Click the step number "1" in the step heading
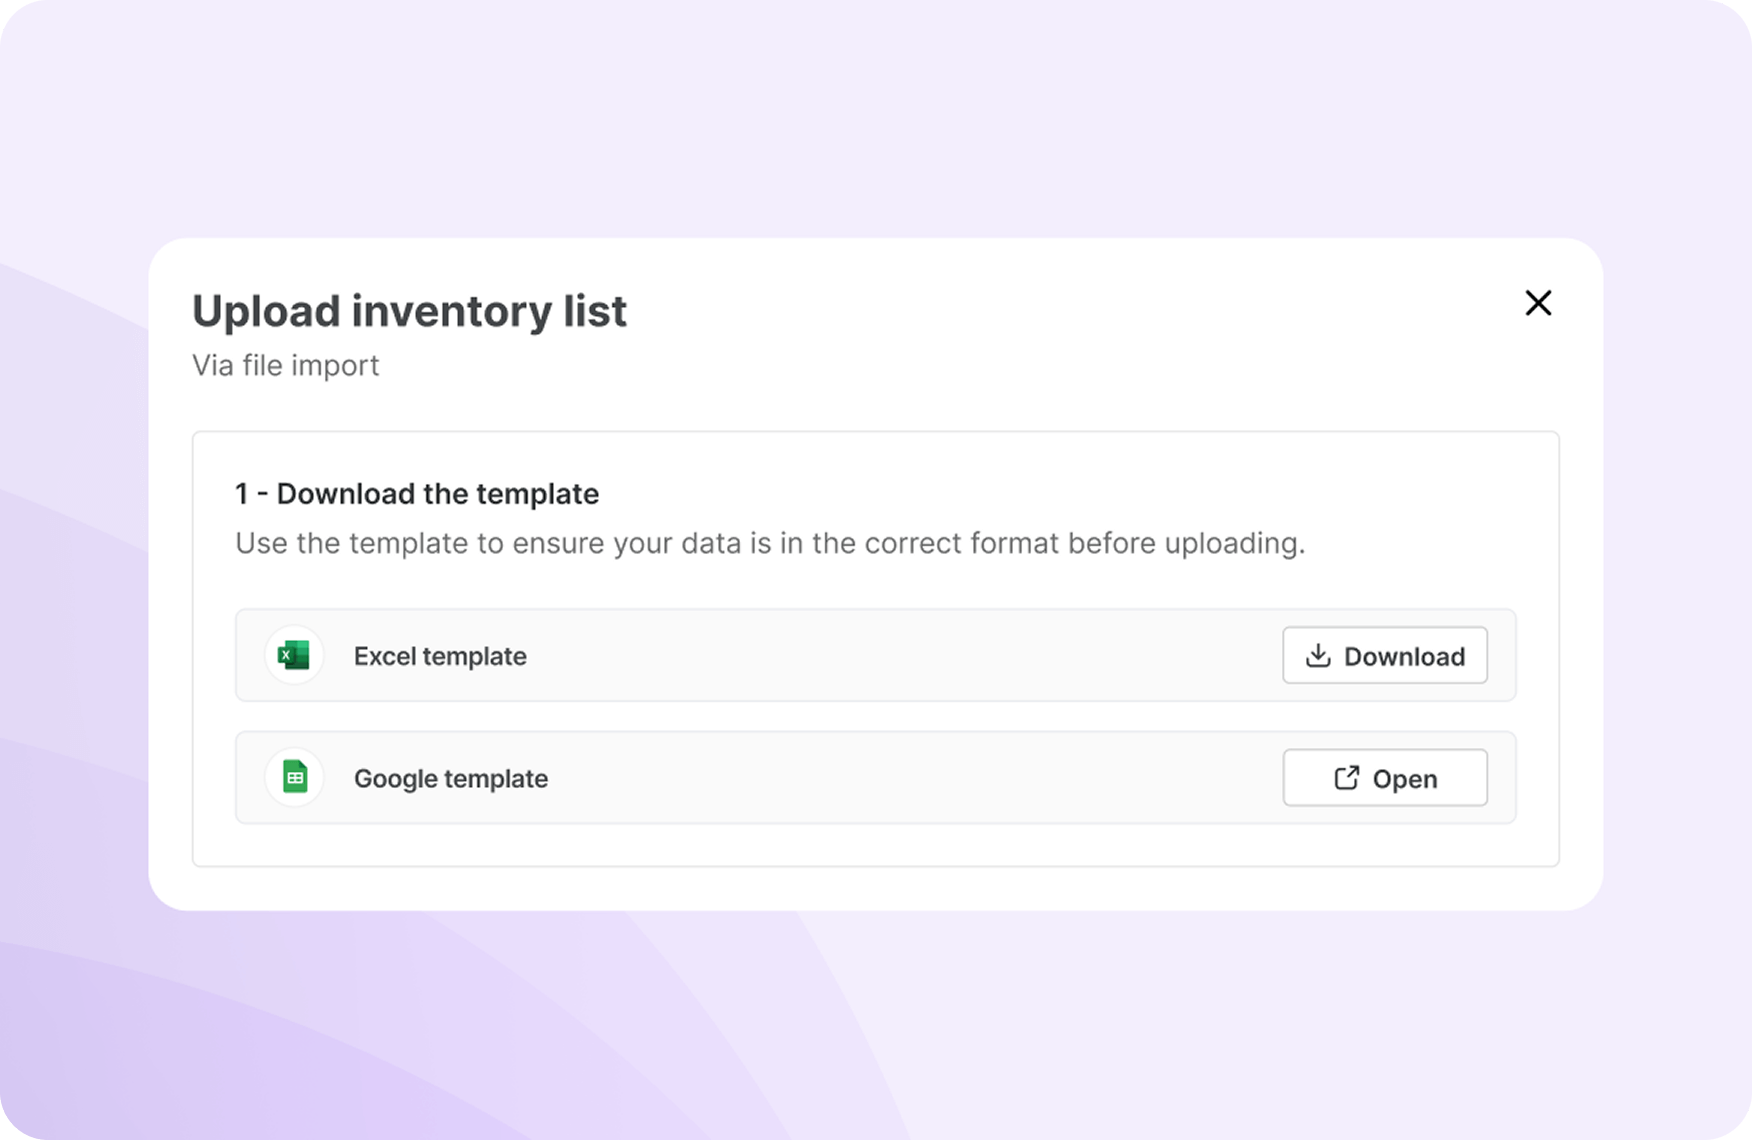1752x1140 pixels. click(241, 494)
